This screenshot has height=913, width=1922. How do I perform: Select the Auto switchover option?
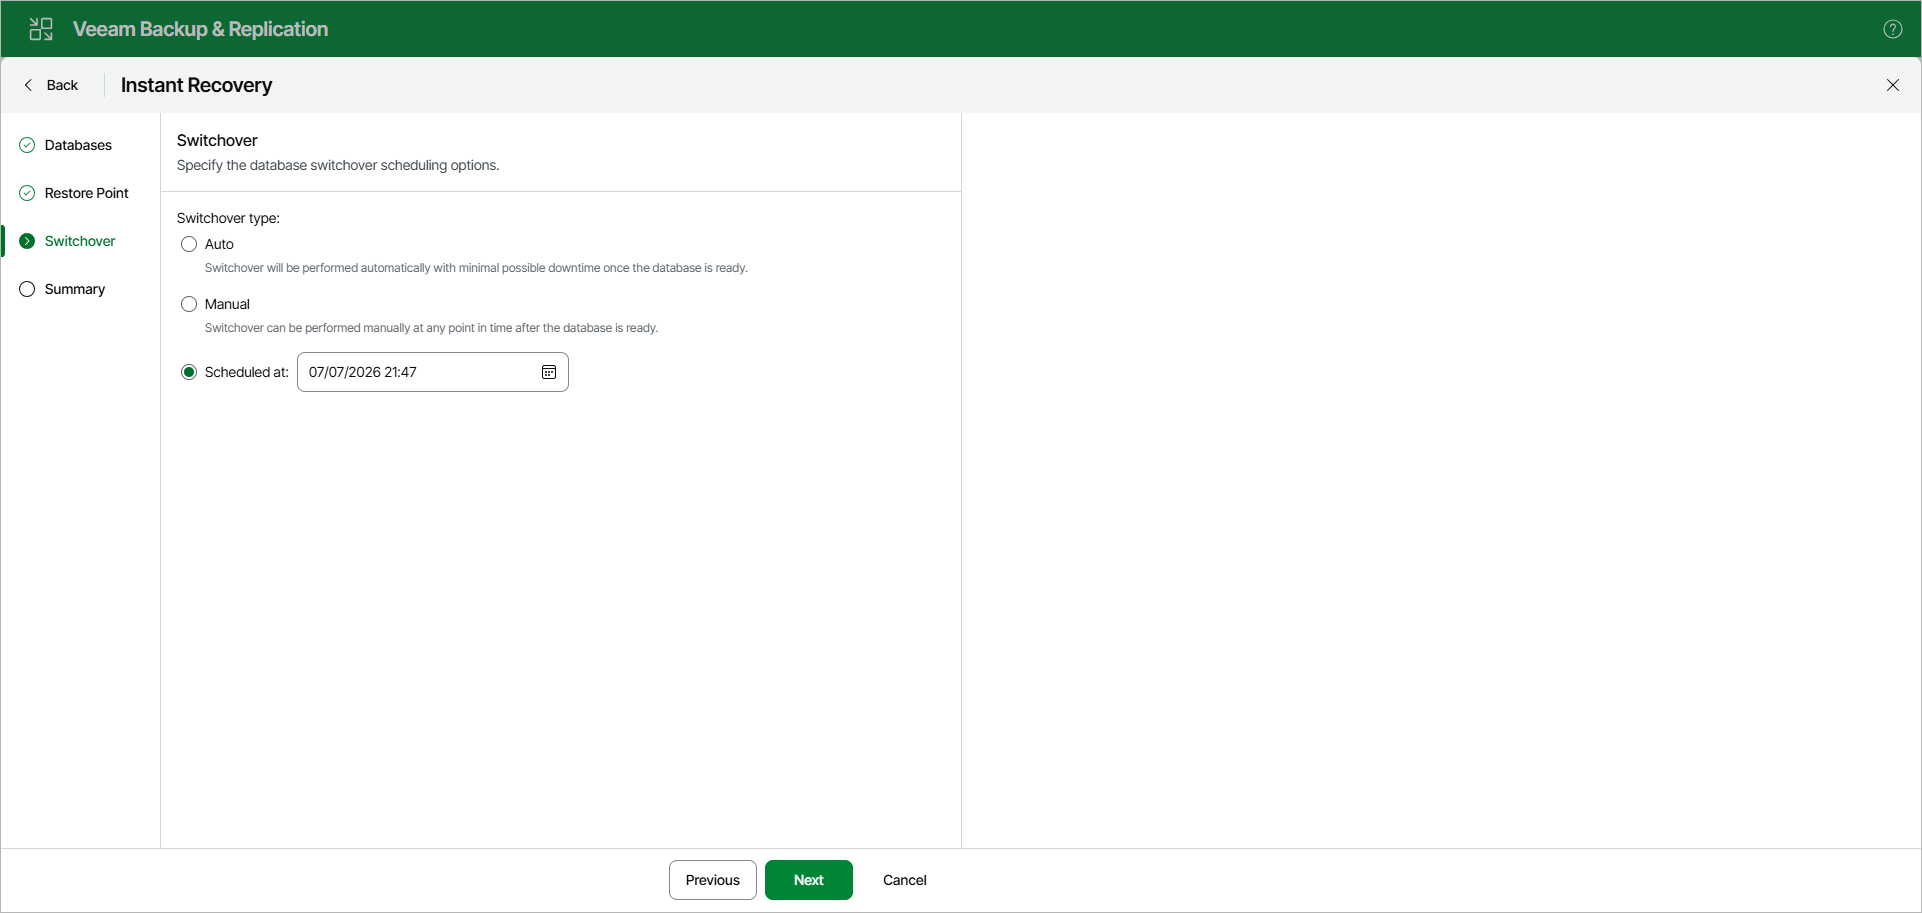pyautogui.click(x=189, y=244)
